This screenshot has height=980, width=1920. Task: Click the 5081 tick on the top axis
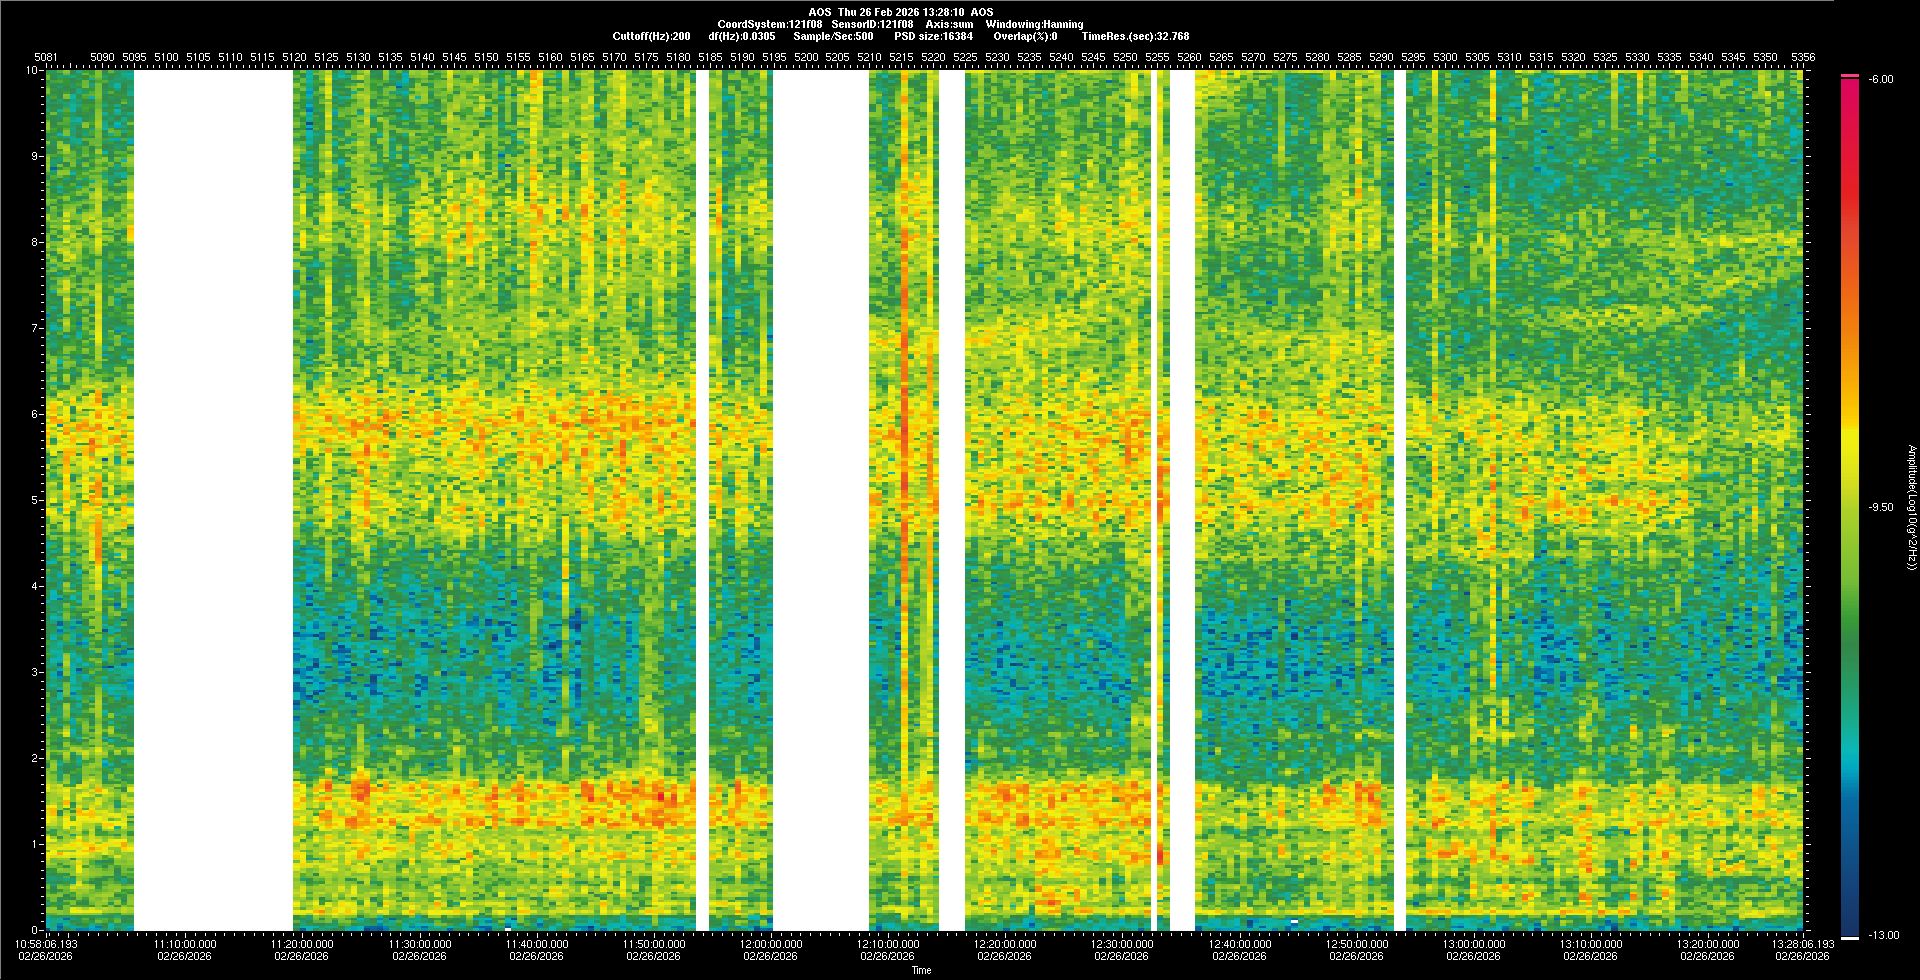click(x=46, y=57)
